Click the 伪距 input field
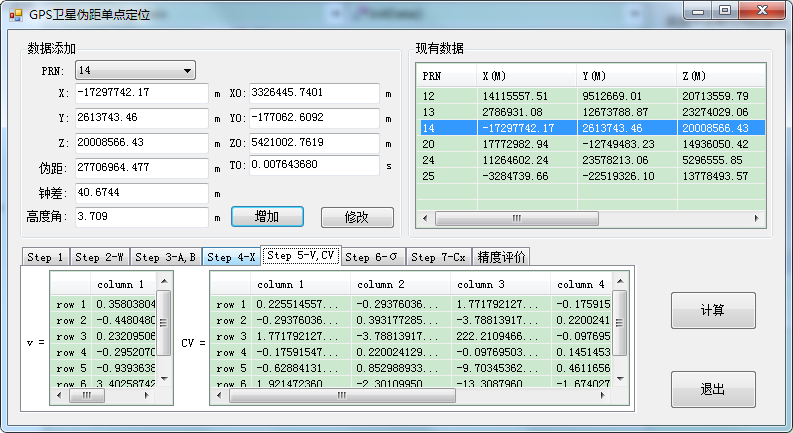This screenshot has width=793, height=433. click(140, 167)
